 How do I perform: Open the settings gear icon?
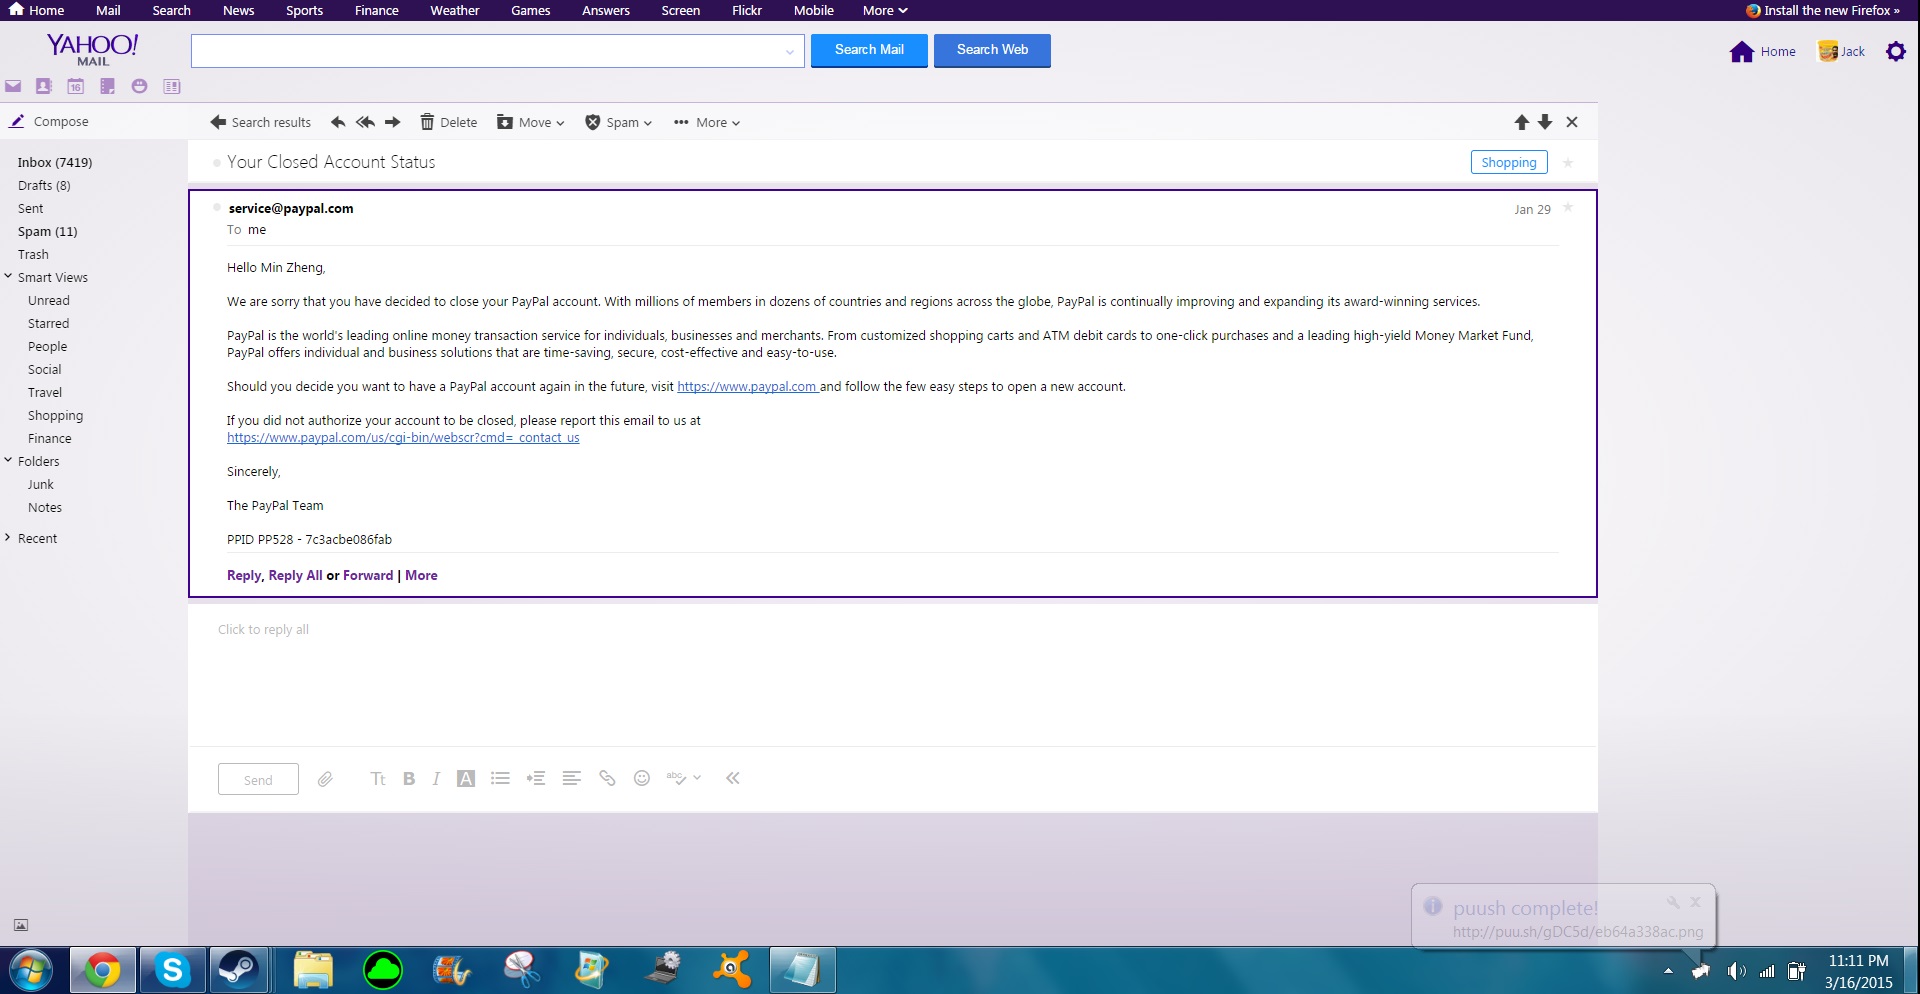click(x=1895, y=51)
